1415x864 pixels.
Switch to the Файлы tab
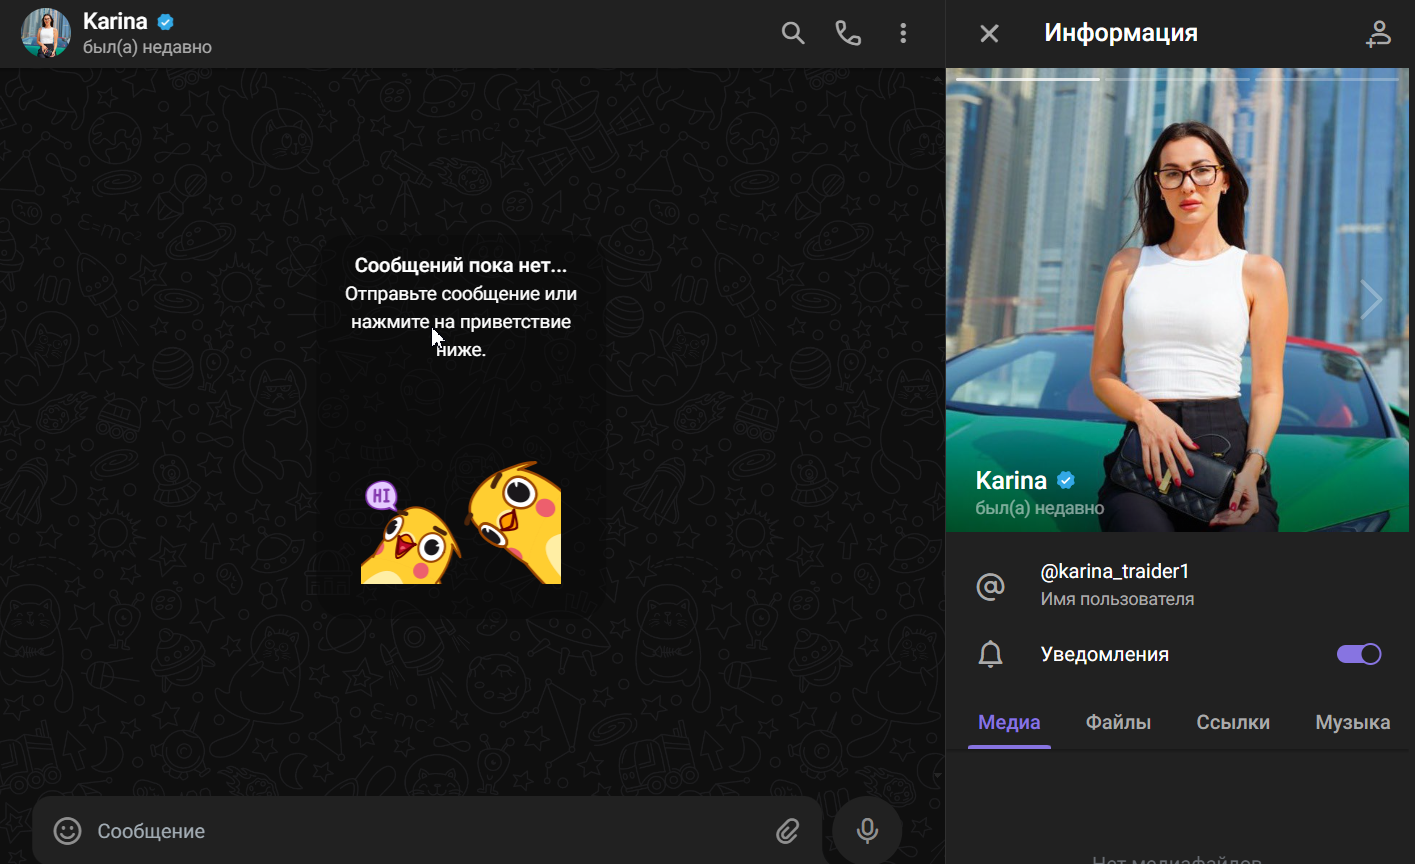(x=1118, y=722)
